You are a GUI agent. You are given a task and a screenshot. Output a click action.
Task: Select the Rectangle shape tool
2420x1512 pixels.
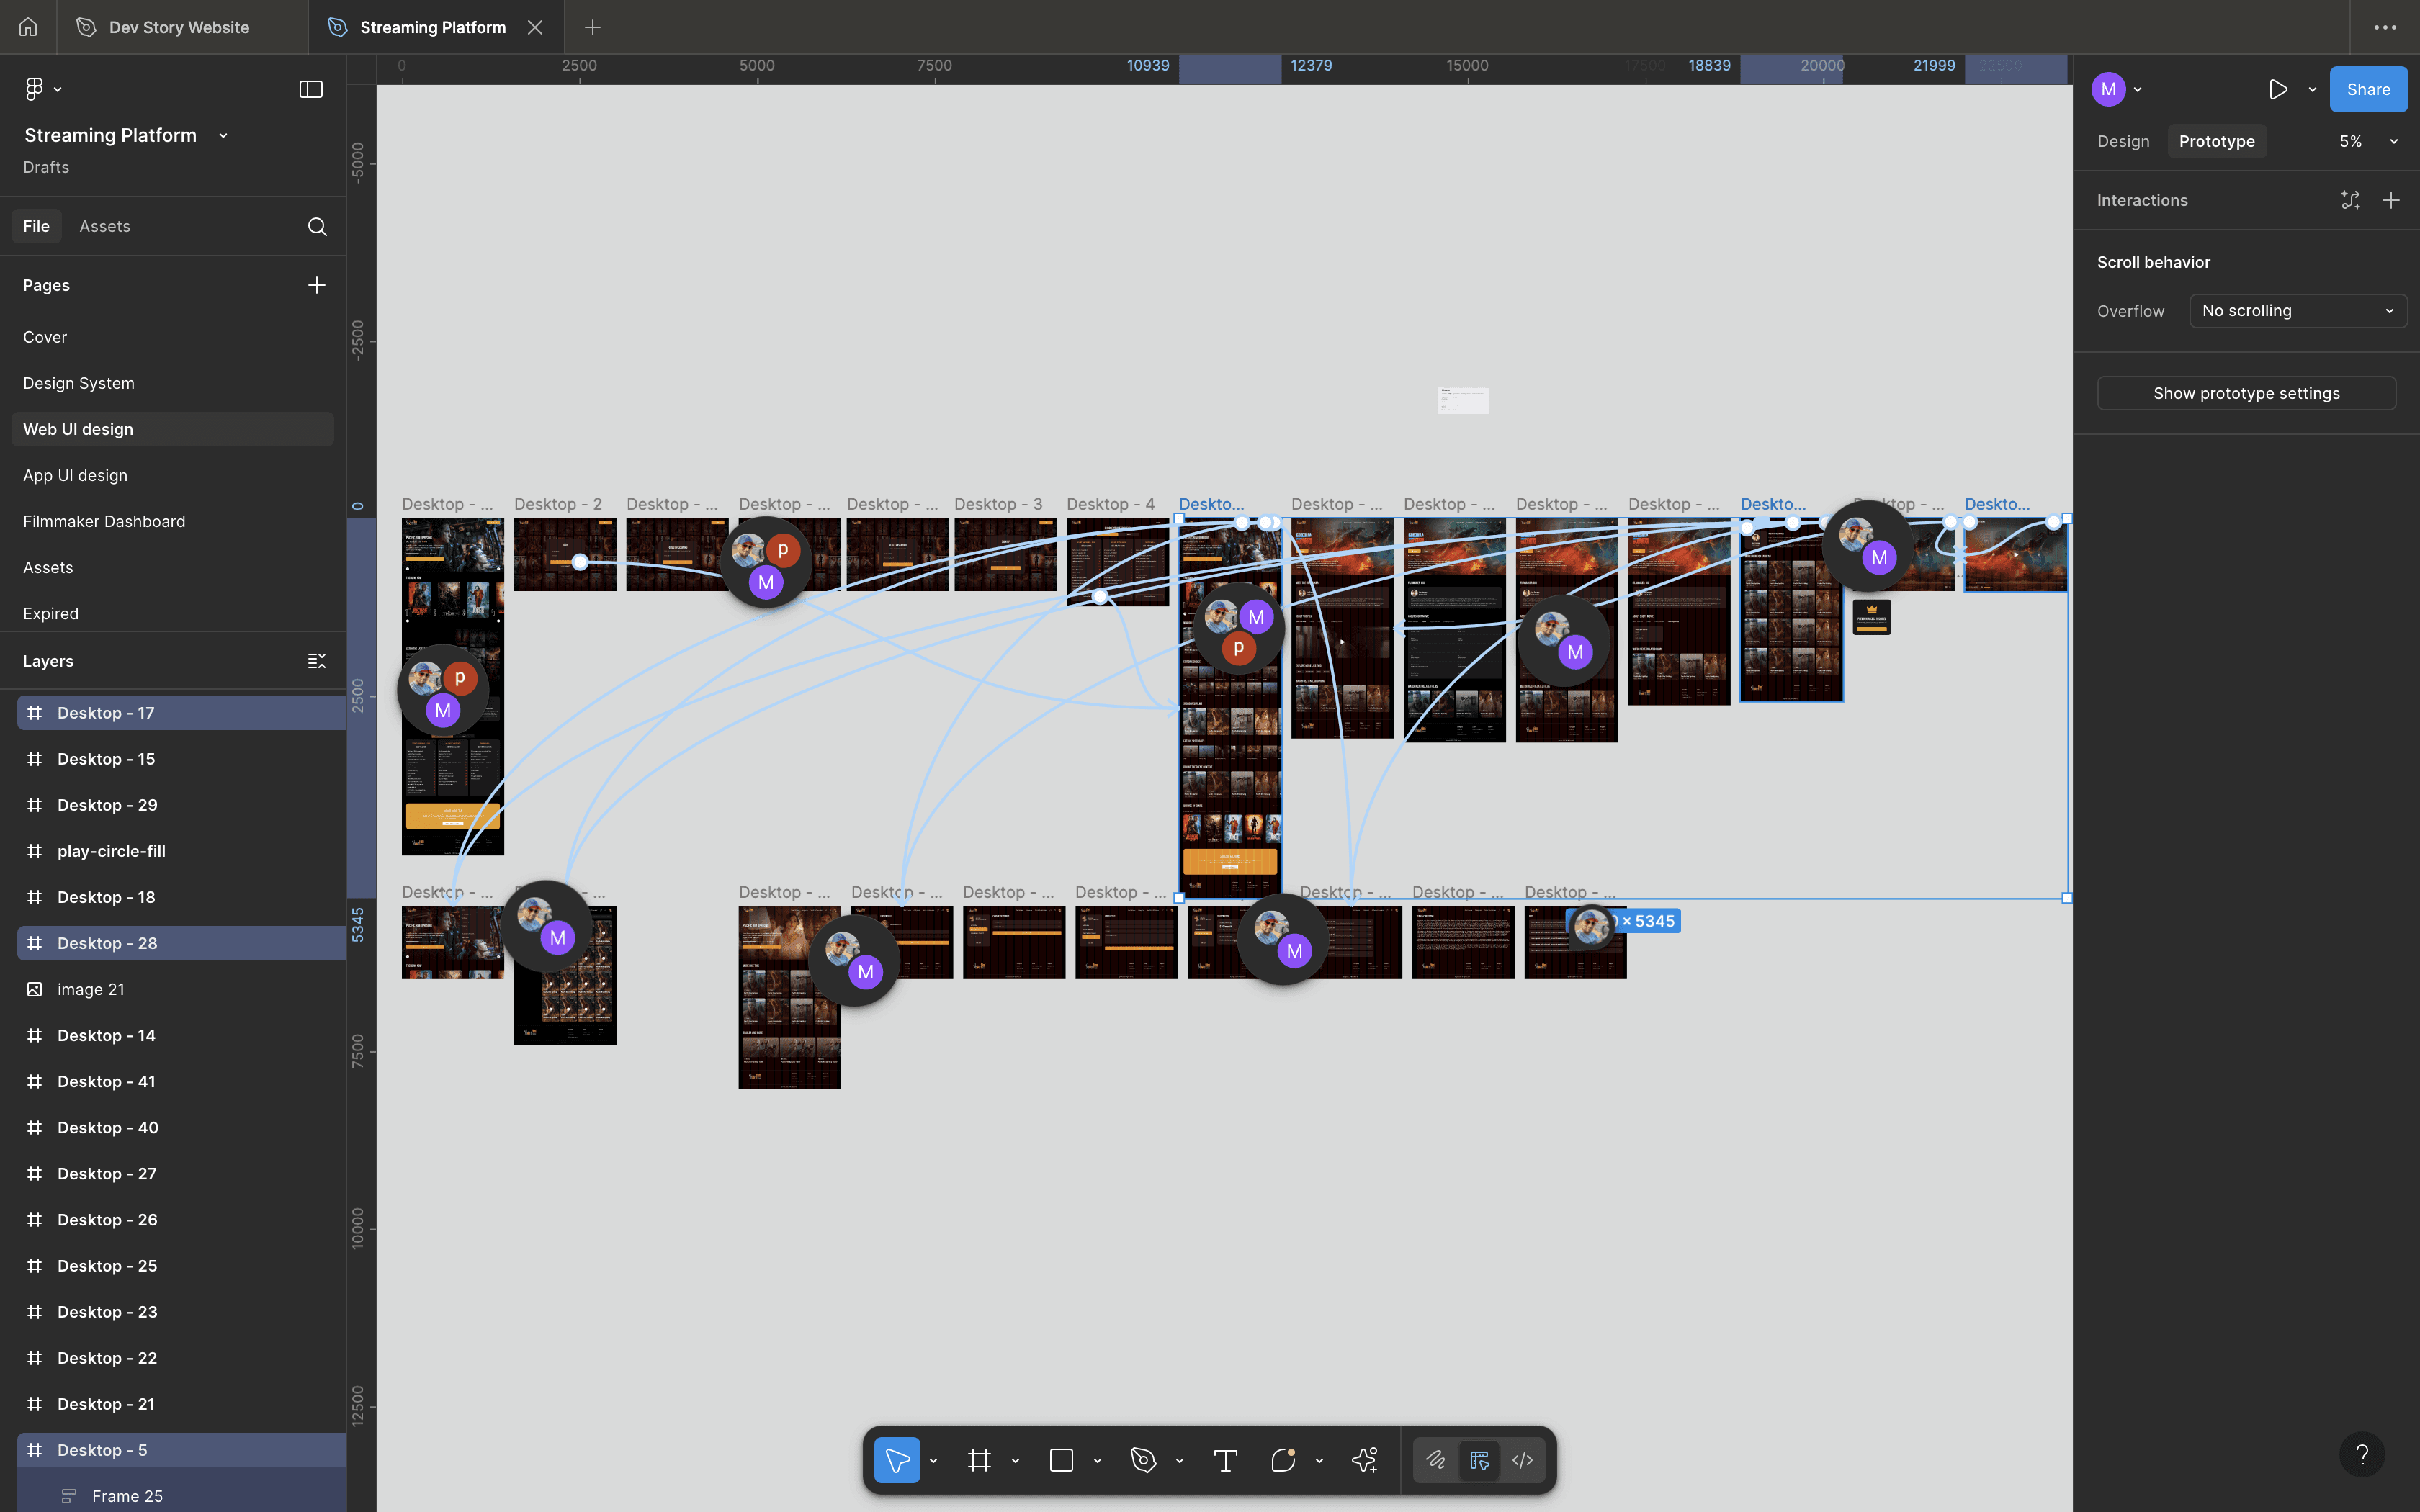1061,1460
